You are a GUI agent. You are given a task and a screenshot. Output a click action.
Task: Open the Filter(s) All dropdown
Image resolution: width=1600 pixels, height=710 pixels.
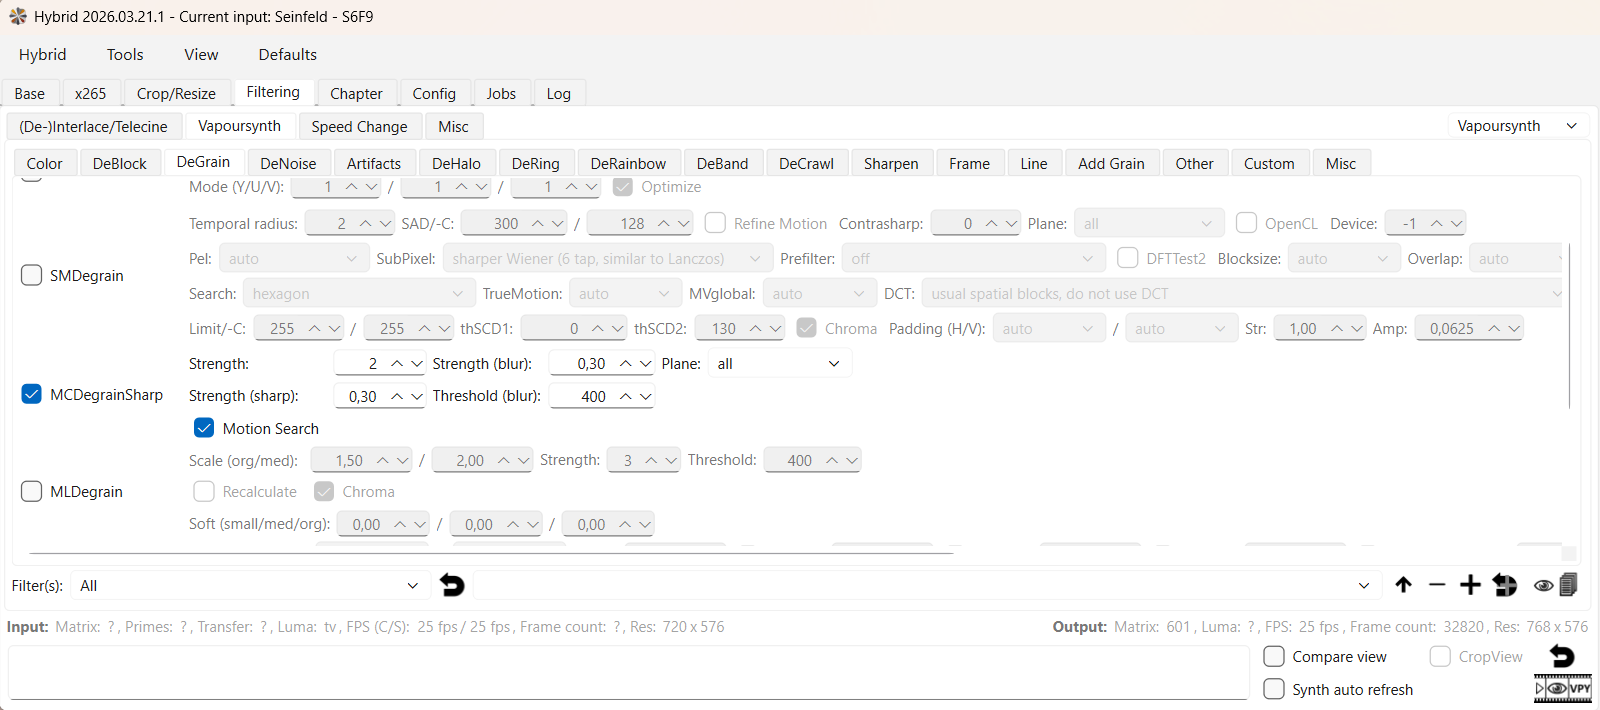tap(250, 585)
